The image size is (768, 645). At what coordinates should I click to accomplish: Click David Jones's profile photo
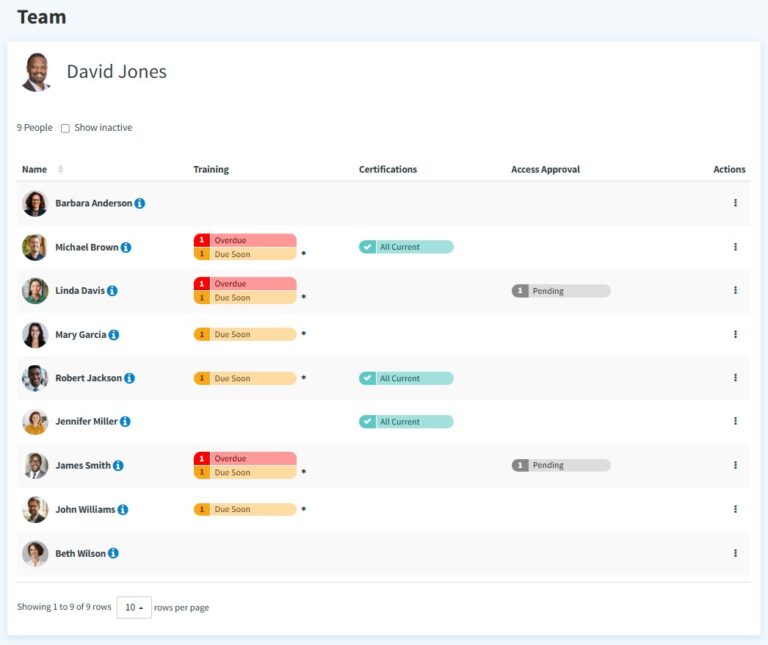[x=36, y=72]
